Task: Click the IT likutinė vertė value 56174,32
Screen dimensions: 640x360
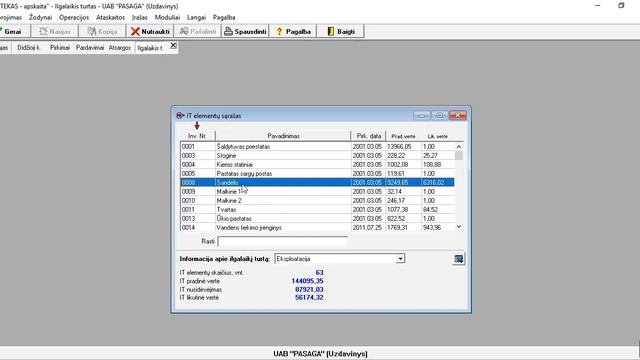Action: coord(309,298)
